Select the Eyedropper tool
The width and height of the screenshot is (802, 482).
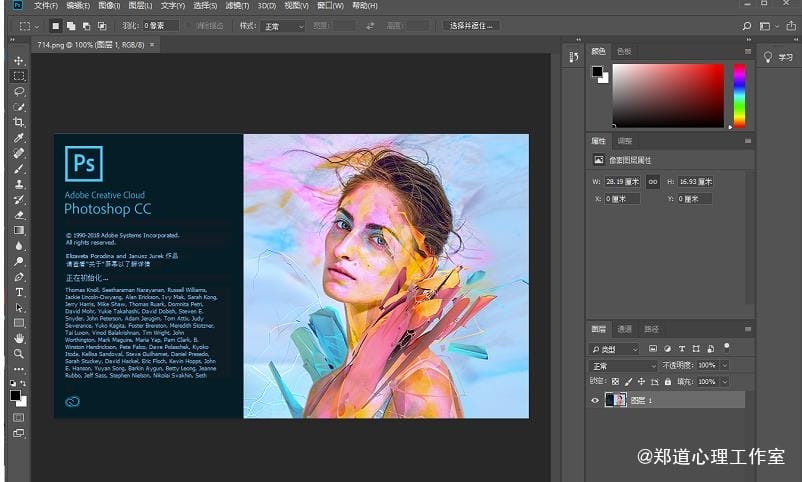tap(19, 138)
